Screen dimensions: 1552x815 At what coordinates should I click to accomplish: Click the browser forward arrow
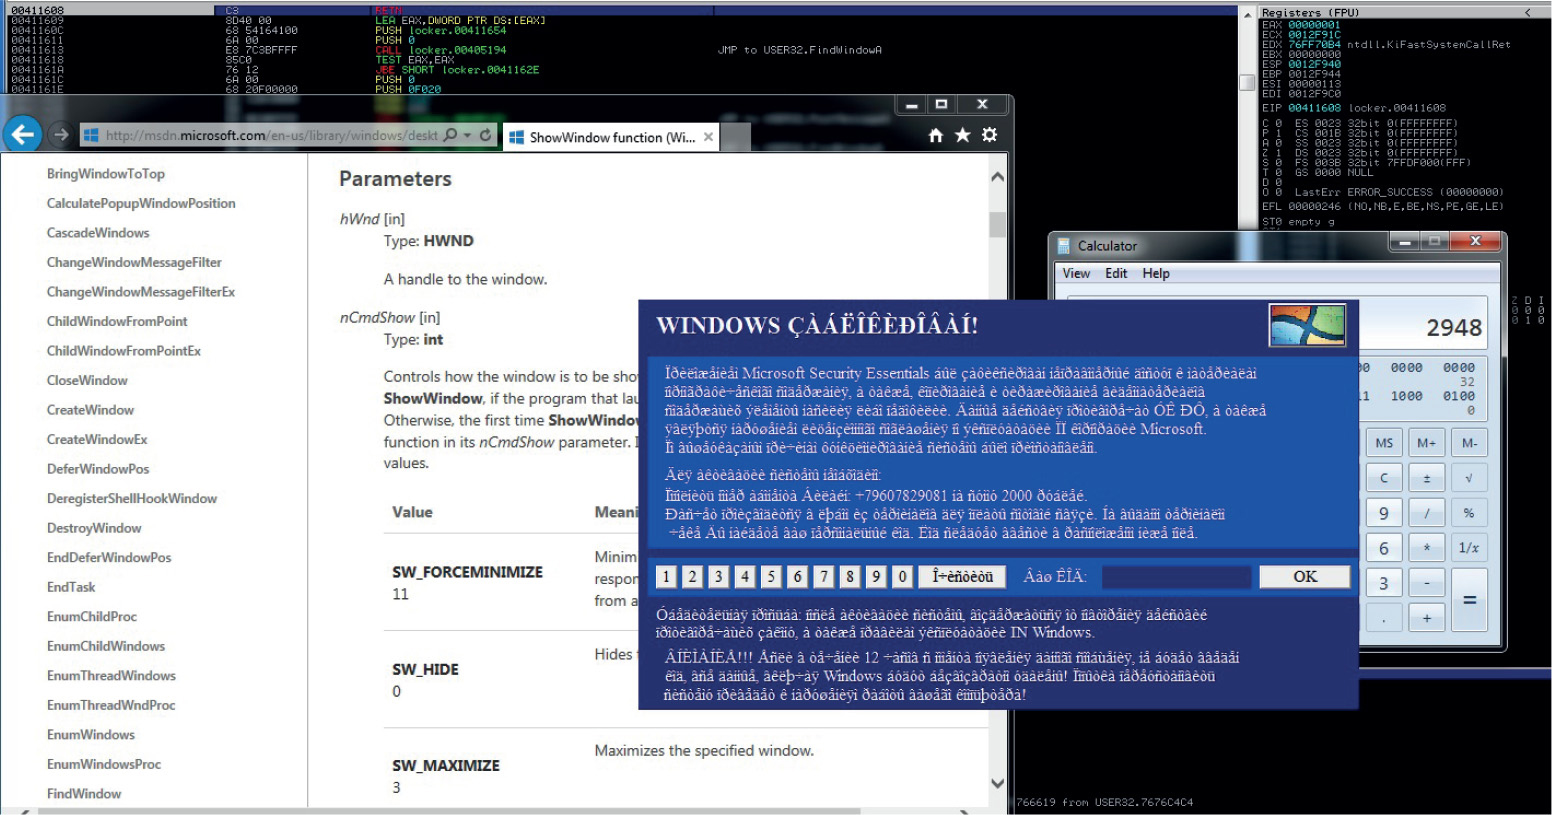point(61,135)
